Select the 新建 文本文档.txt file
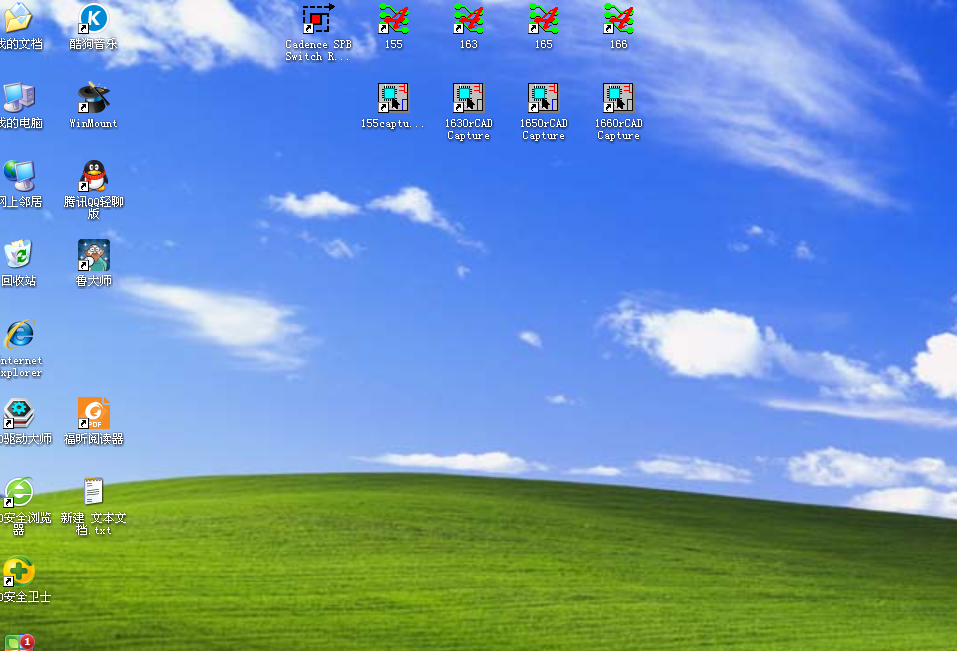Image resolution: width=957 pixels, height=651 pixels. click(x=93, y=492)
